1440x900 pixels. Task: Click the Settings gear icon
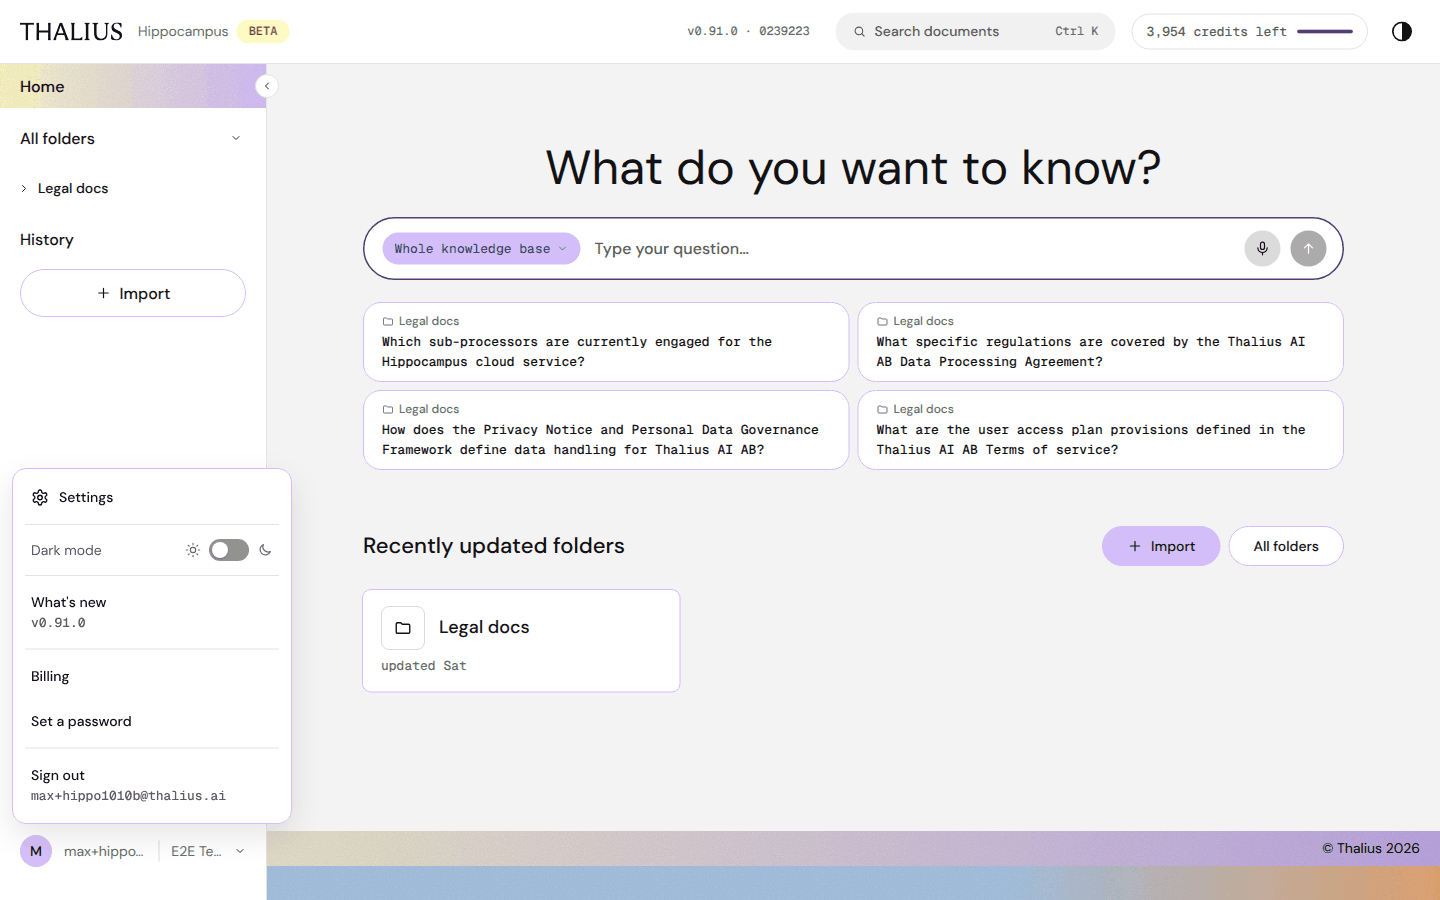[x=40, y=497]
